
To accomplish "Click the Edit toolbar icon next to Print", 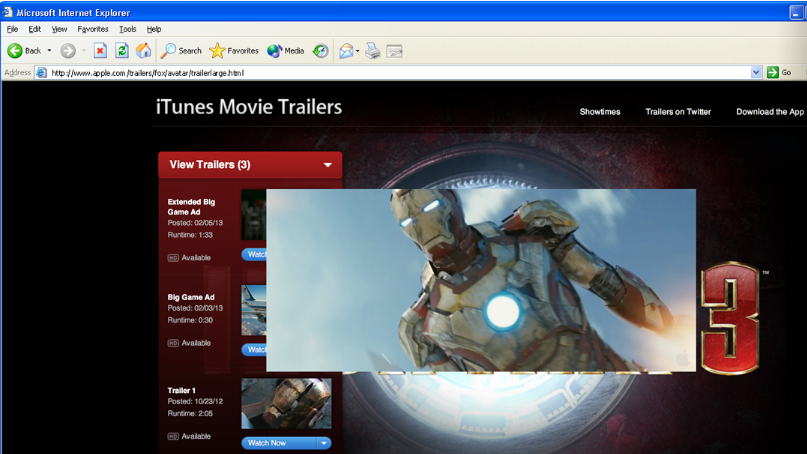I will pyautogui.click(x=394, y=51).
